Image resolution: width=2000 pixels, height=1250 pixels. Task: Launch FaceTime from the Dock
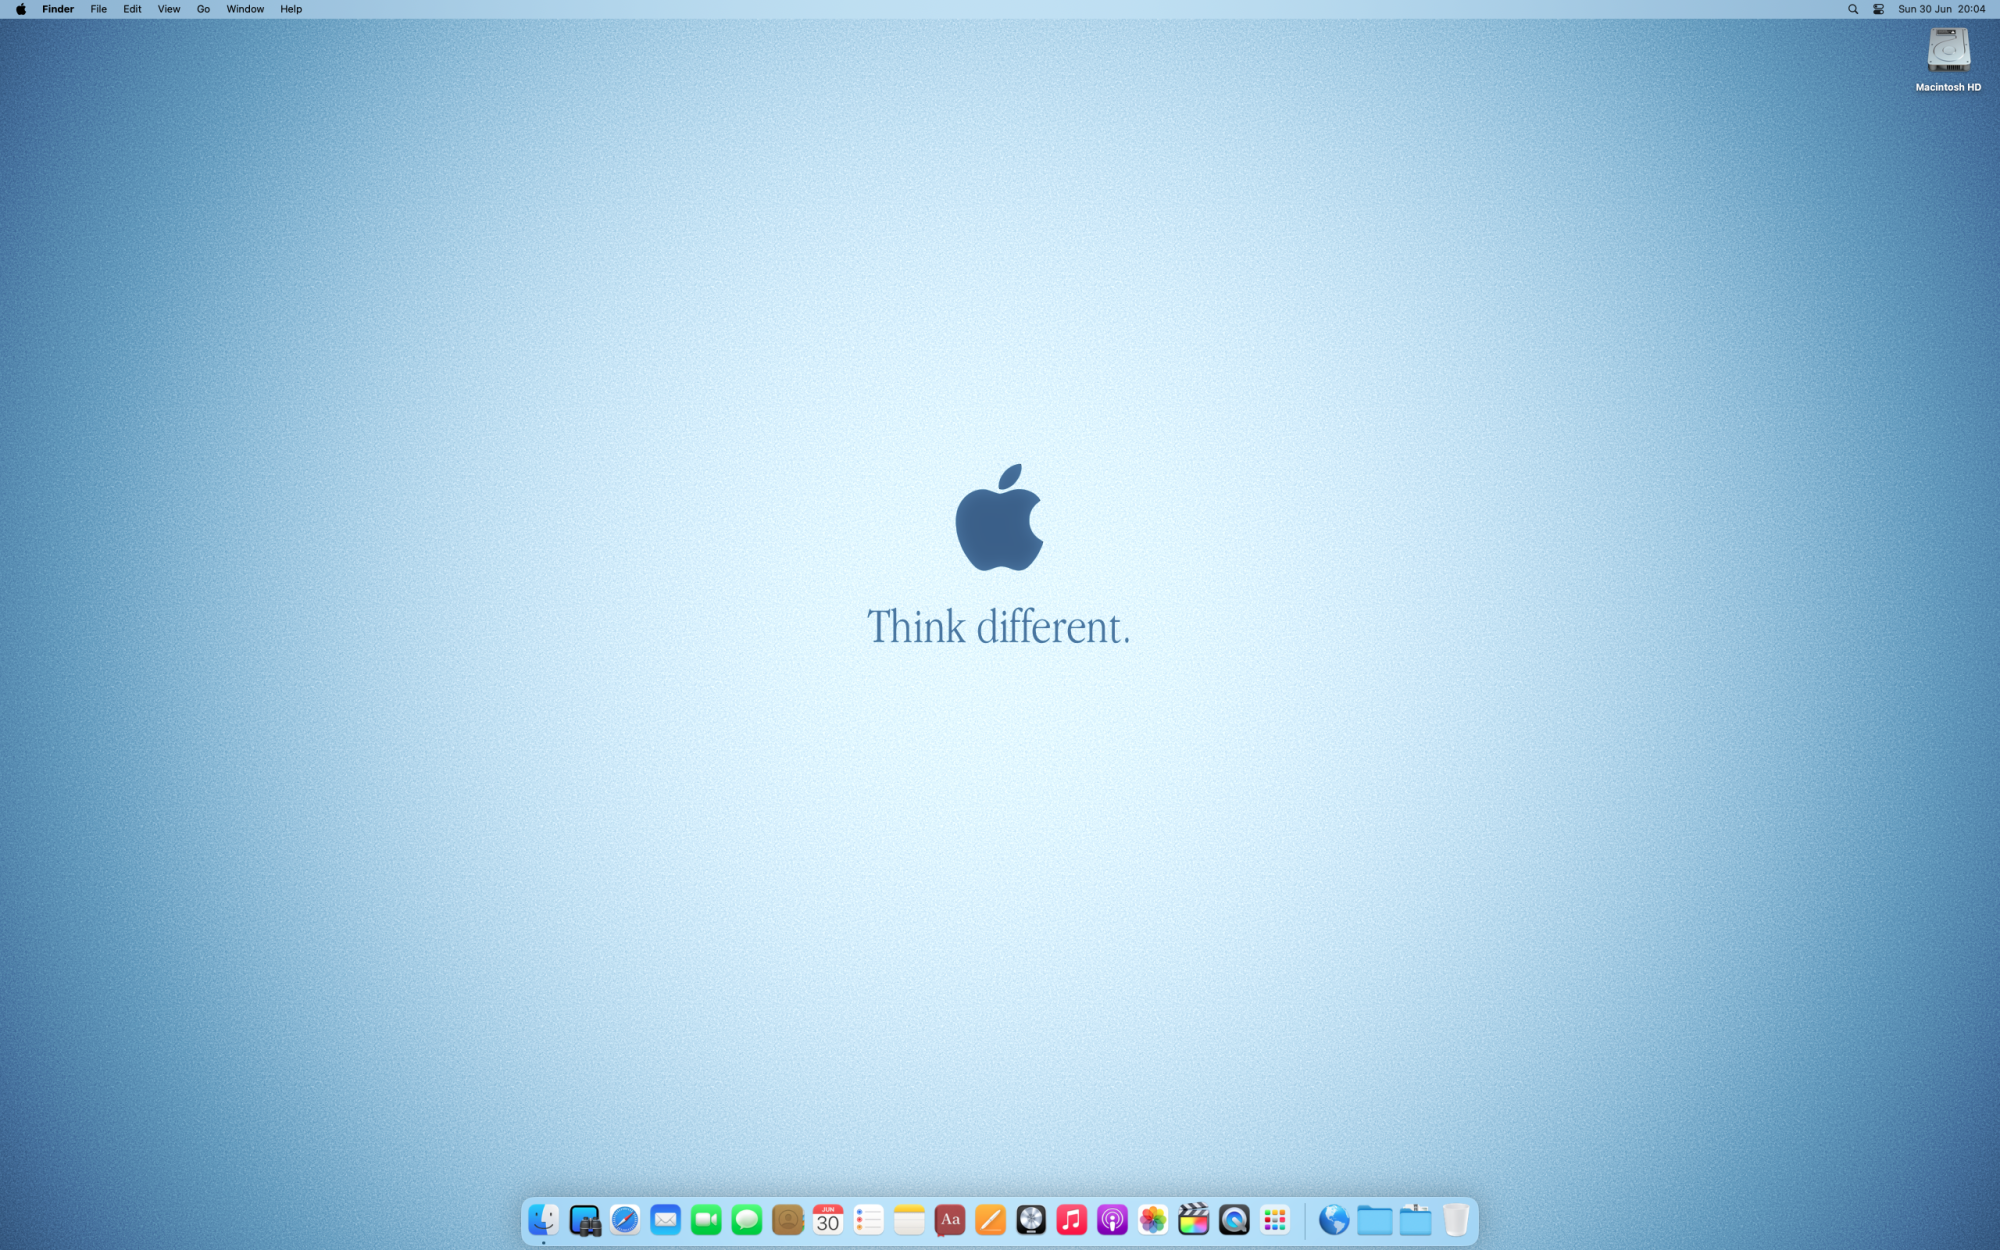point(706,1220)
